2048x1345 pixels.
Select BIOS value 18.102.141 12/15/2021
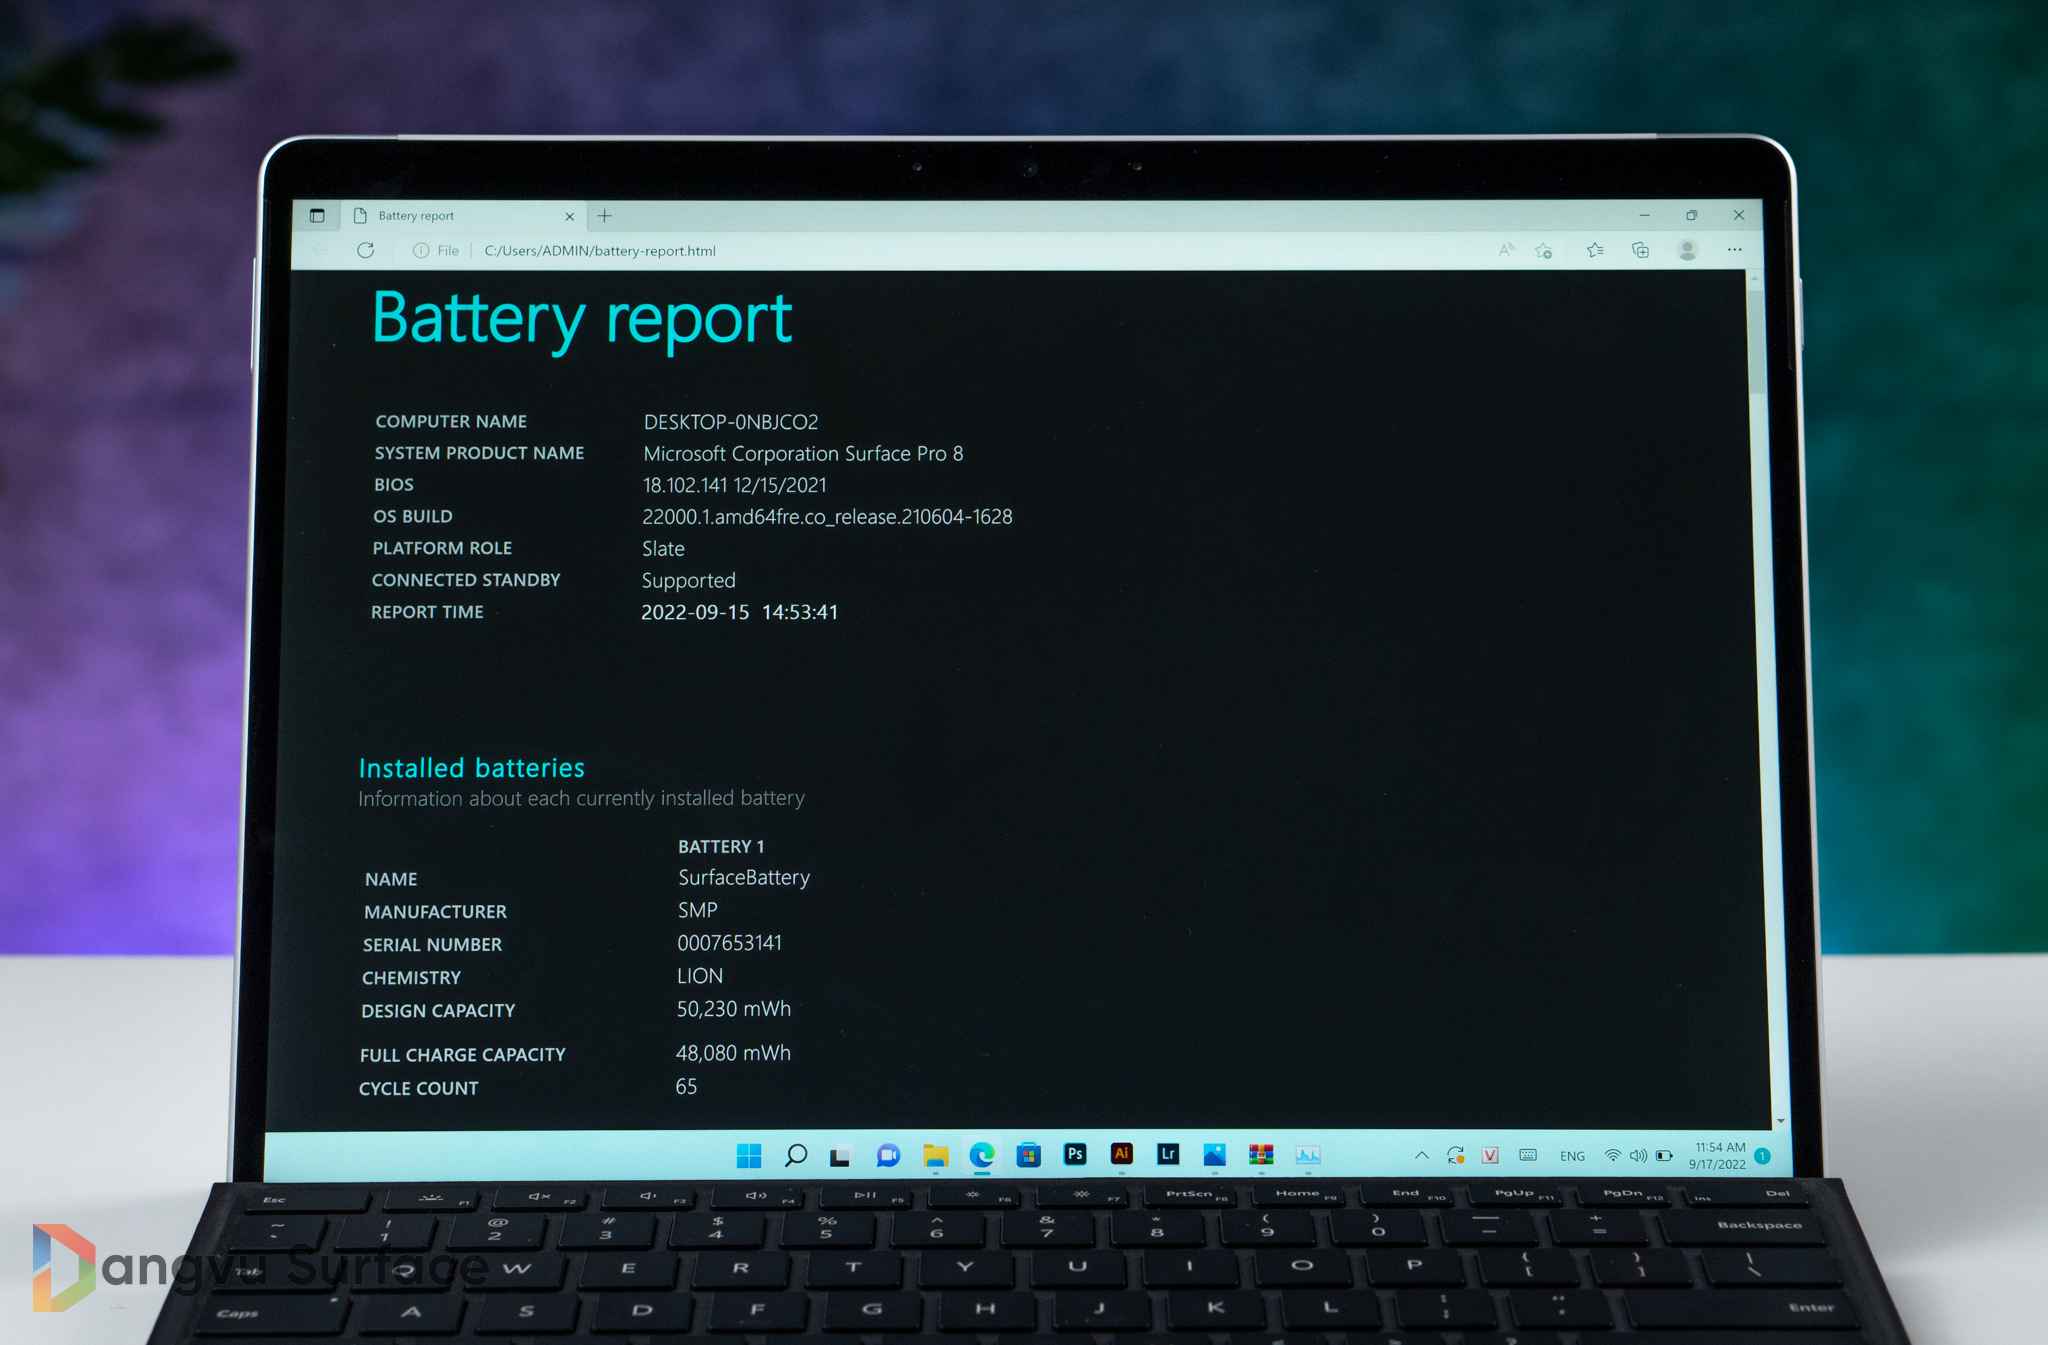click(734, 485)
